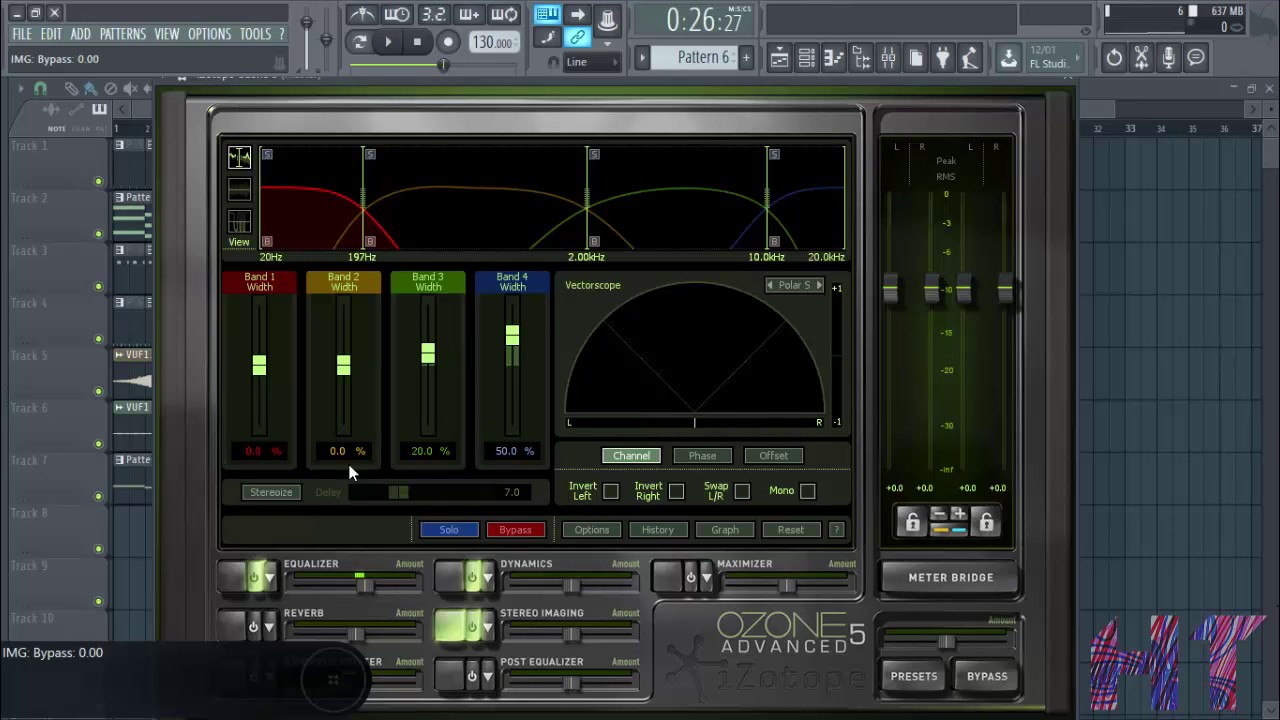This screenshot has width=1280, height=720.
Task: Switch to the Phase vectorscope tab
Action: pyautogui.click(x=702, y=456)
